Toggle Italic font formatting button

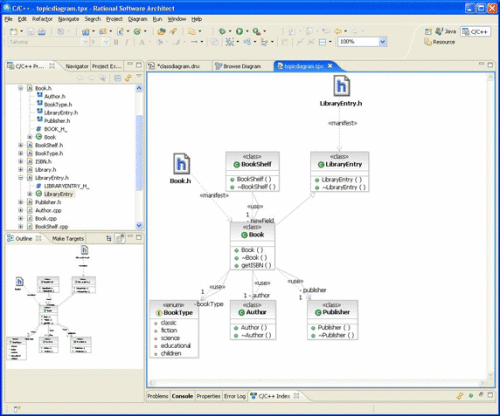pos(127,42)
